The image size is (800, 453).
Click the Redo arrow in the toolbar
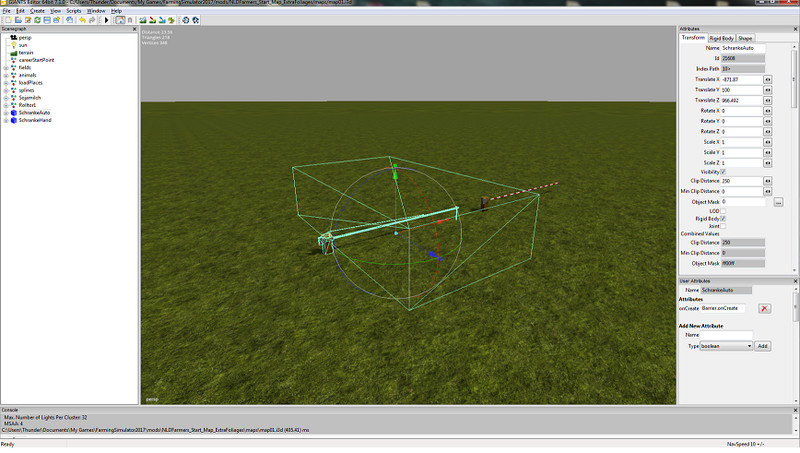(x=92, y=19)
